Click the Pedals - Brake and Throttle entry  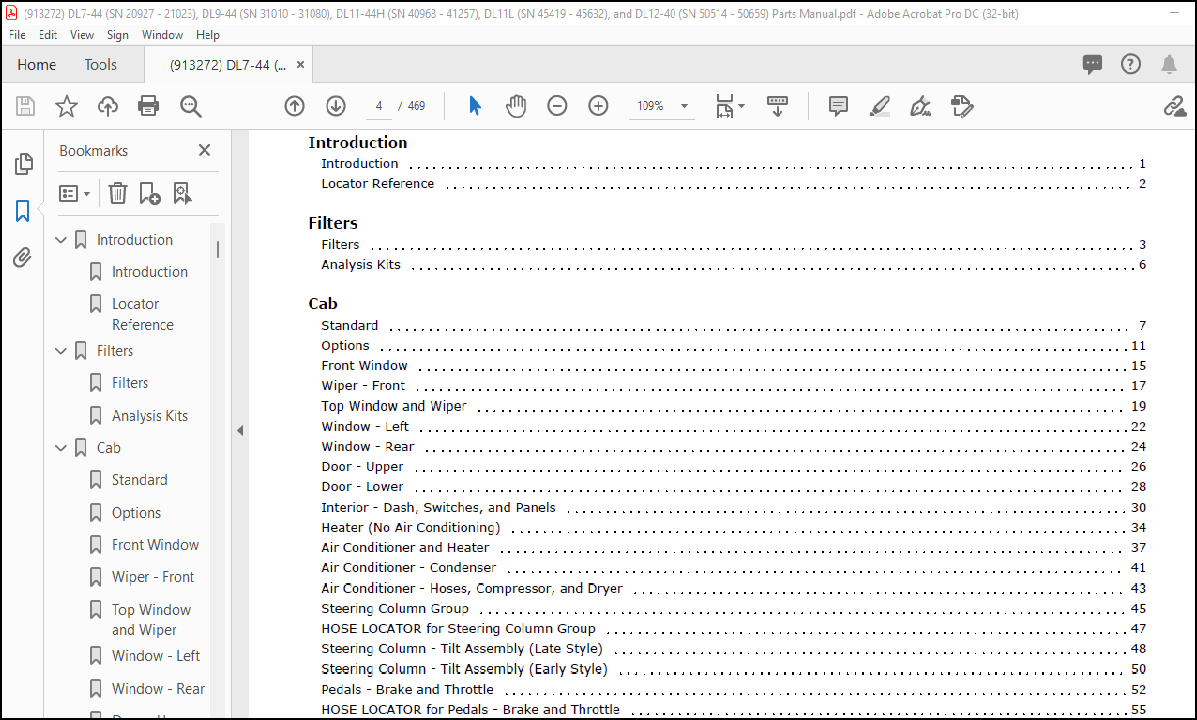click(408, 689)
